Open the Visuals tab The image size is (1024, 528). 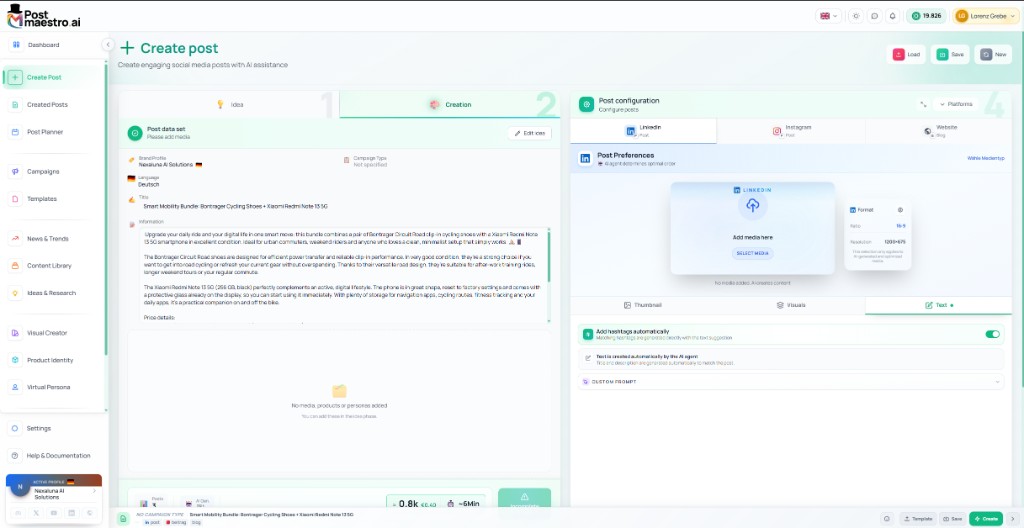[x=791, y=305]
